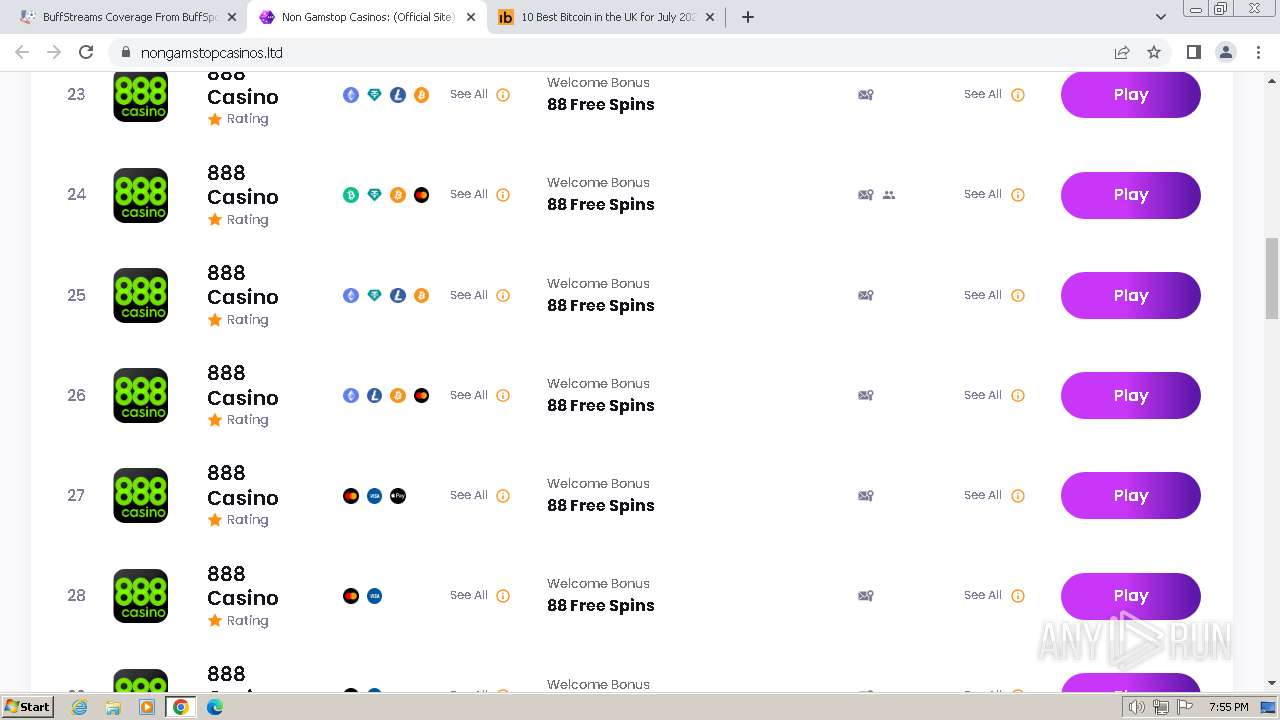Close the BuffStreams Coverage tab
Image resolution: width=1280 pixels, height=720 pixels.
(232, 17)
